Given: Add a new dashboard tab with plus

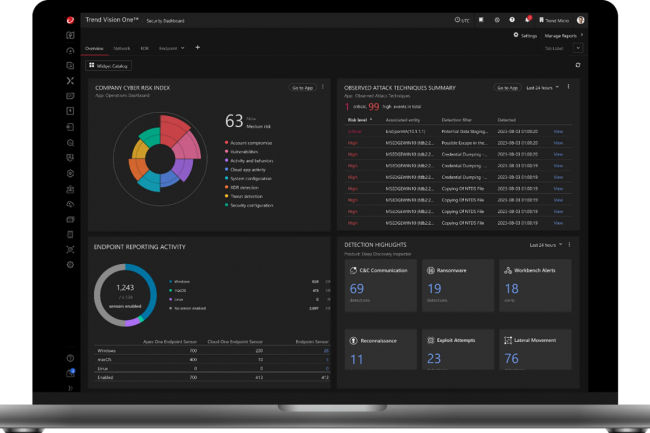Looking at the screenshot, I should point(197,47).
